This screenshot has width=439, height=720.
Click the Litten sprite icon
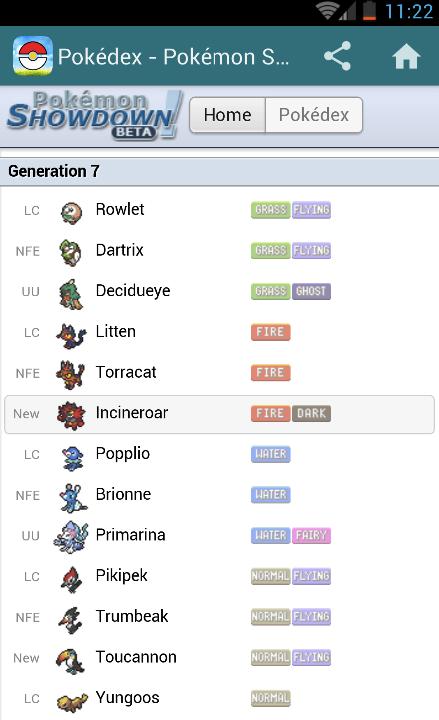[x=71, y=334]
